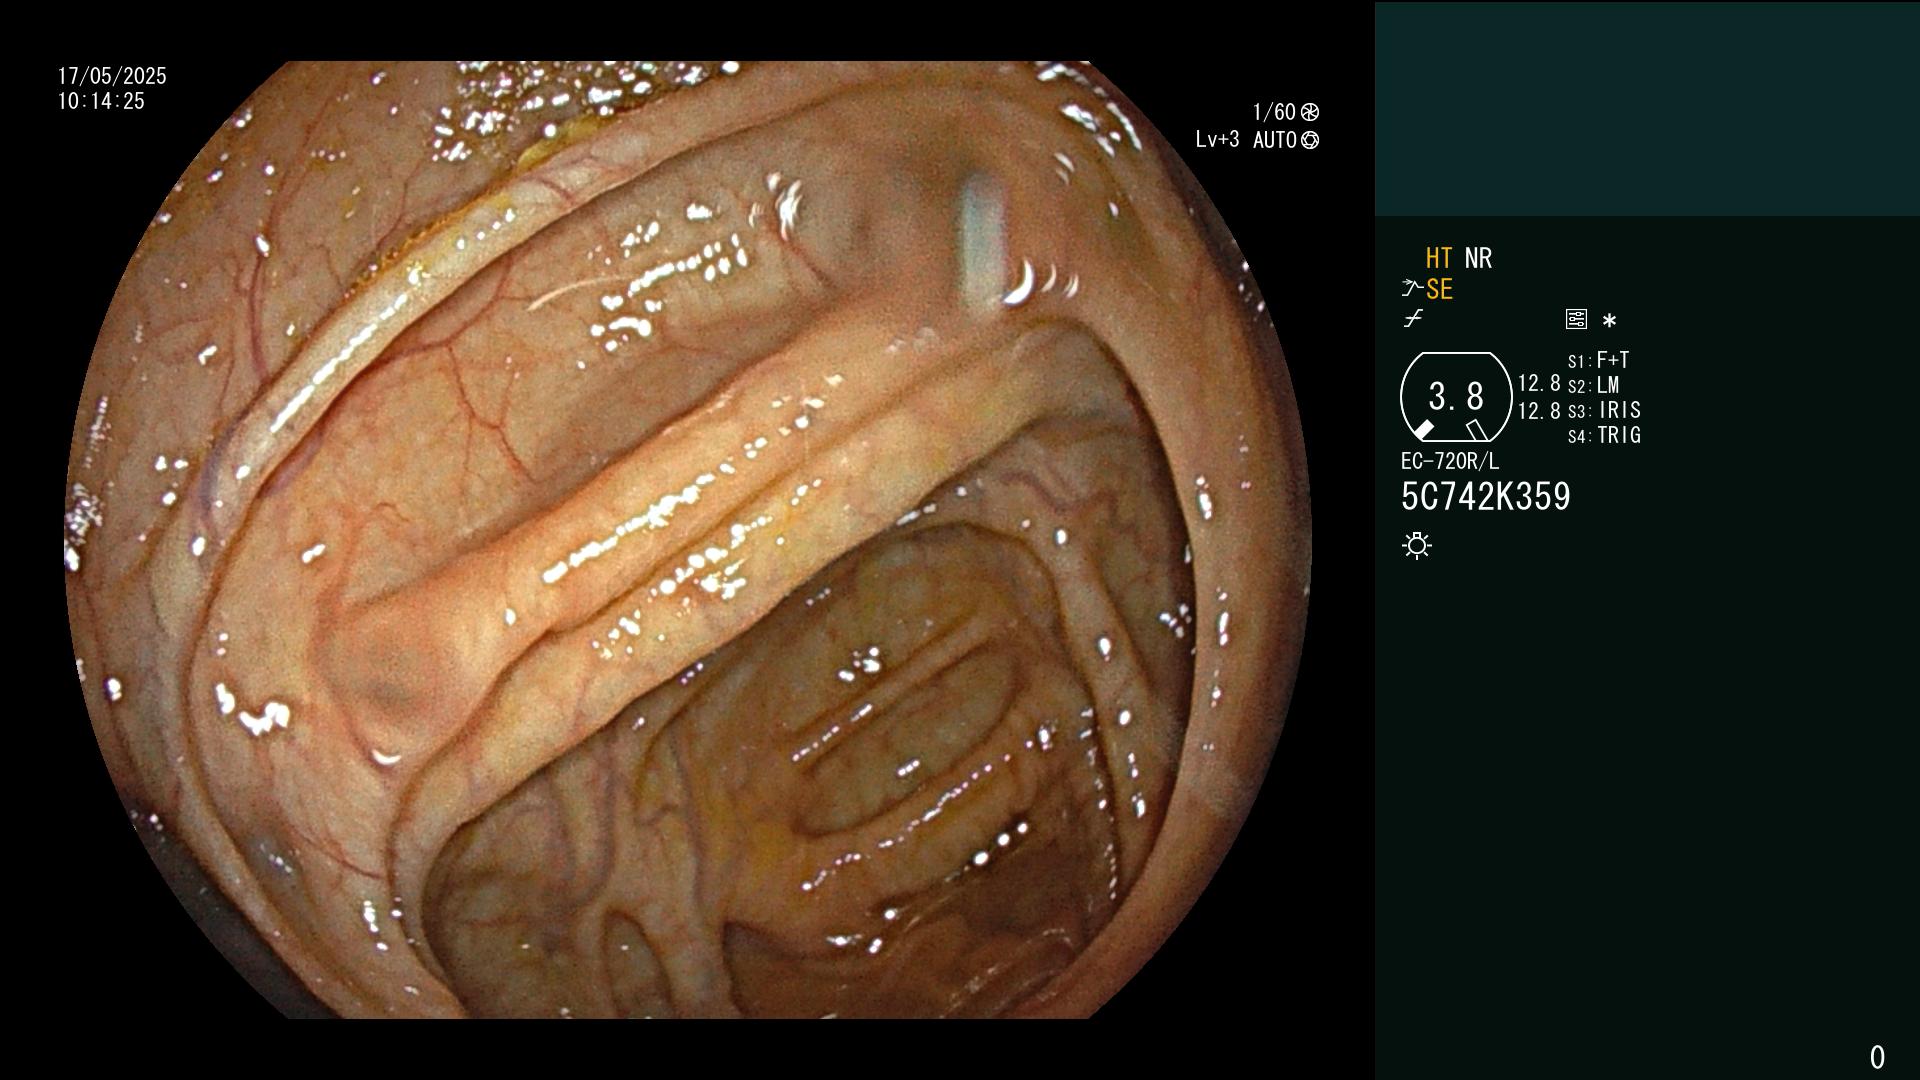1920x1080 pixels.
Task: Click the shutter speed icon after 1/60
Action: click(x=1310, y=112)
